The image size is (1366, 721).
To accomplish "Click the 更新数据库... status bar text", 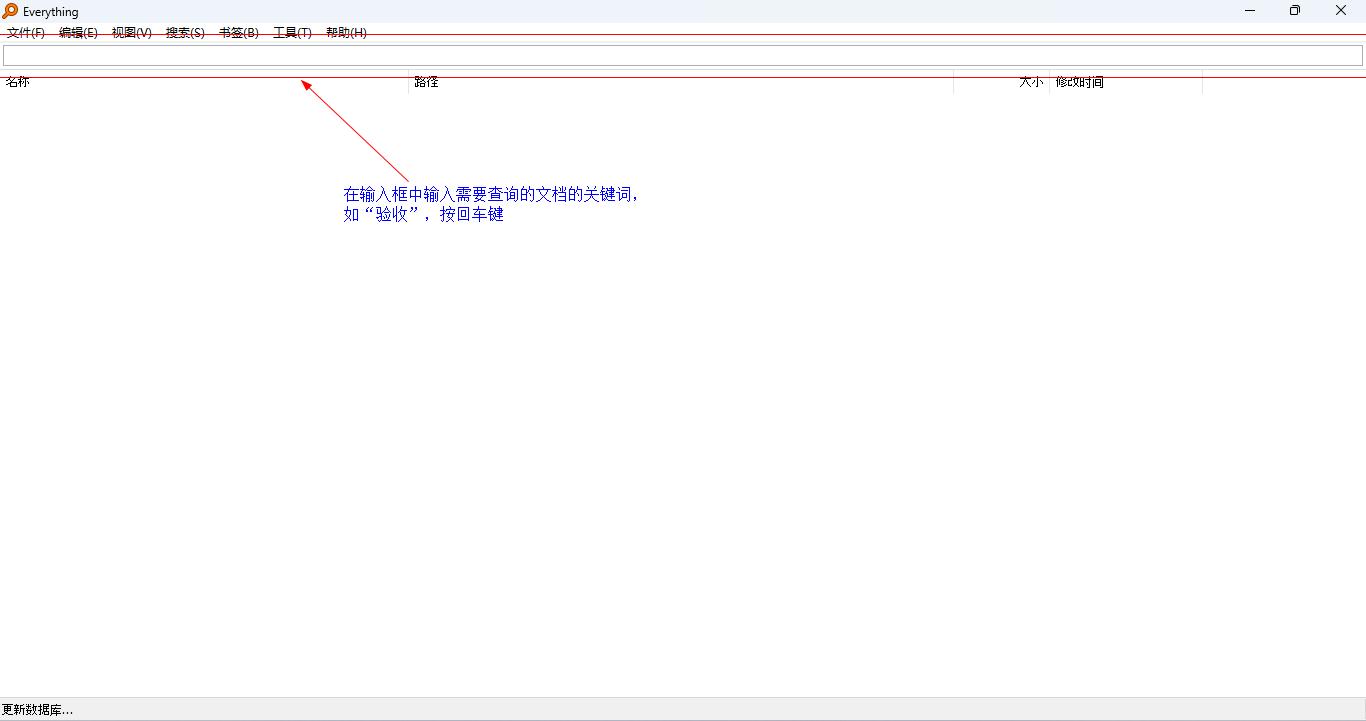I will tap(38, 710).
